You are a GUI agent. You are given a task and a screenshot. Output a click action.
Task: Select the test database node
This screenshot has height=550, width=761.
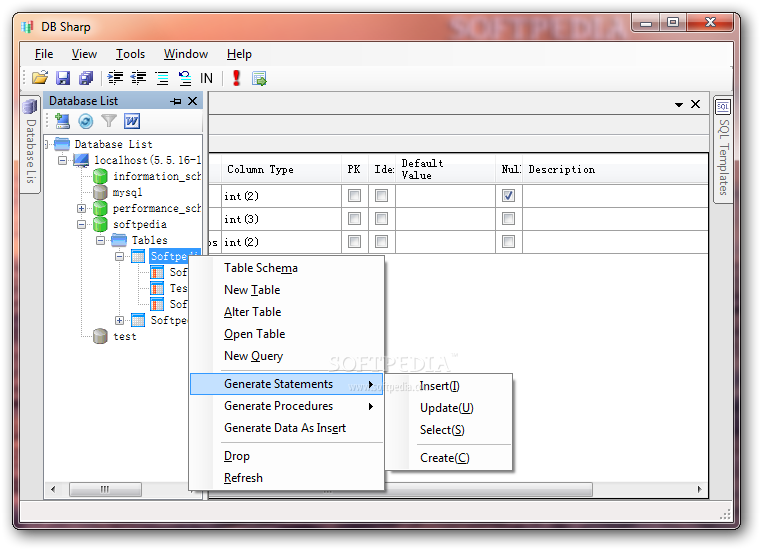[x=125, y=336]
